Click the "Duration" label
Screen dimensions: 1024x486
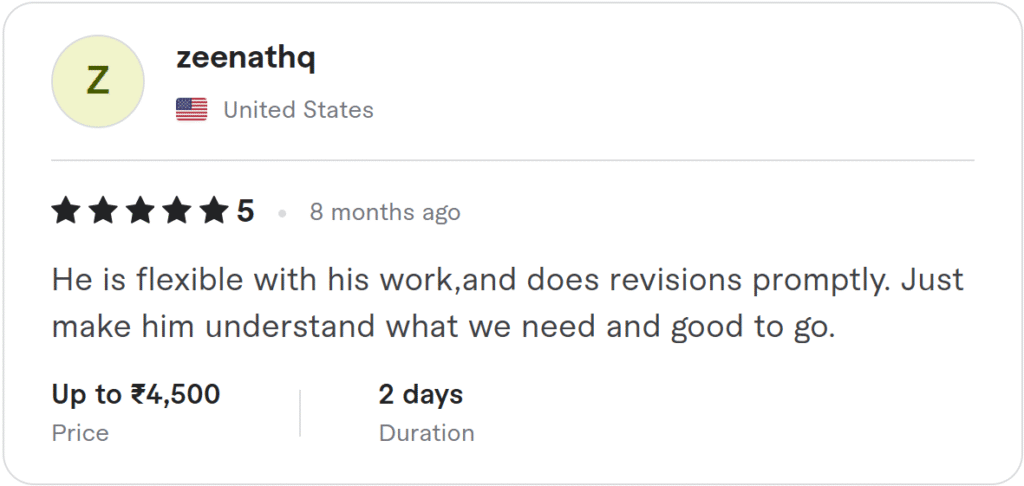point(426,433)
